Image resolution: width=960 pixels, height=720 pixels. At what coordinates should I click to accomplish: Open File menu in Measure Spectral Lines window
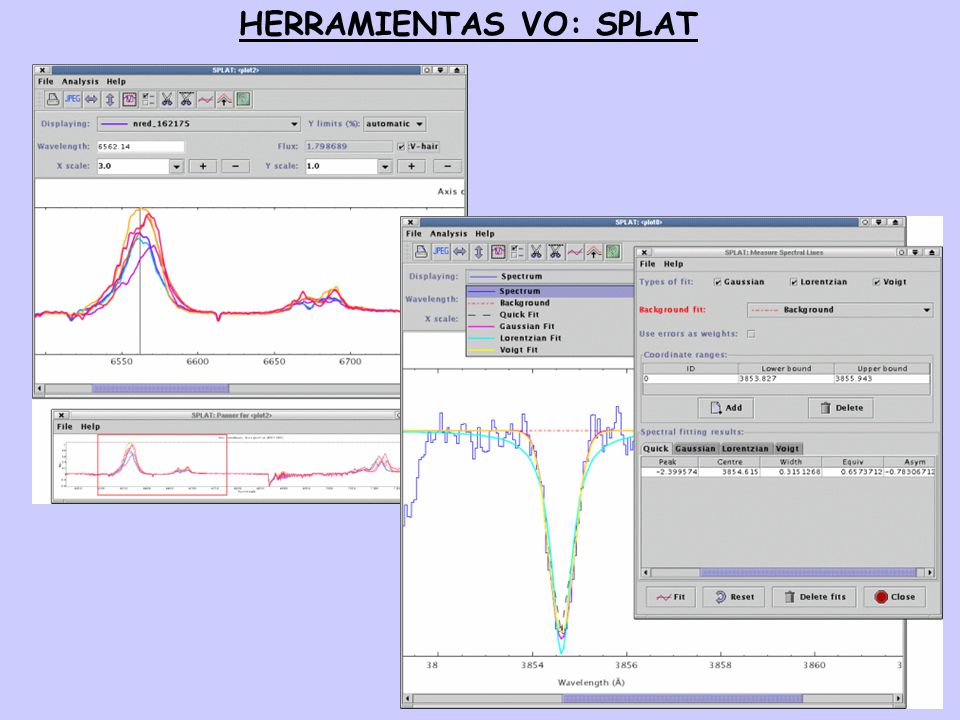point(648,264)
